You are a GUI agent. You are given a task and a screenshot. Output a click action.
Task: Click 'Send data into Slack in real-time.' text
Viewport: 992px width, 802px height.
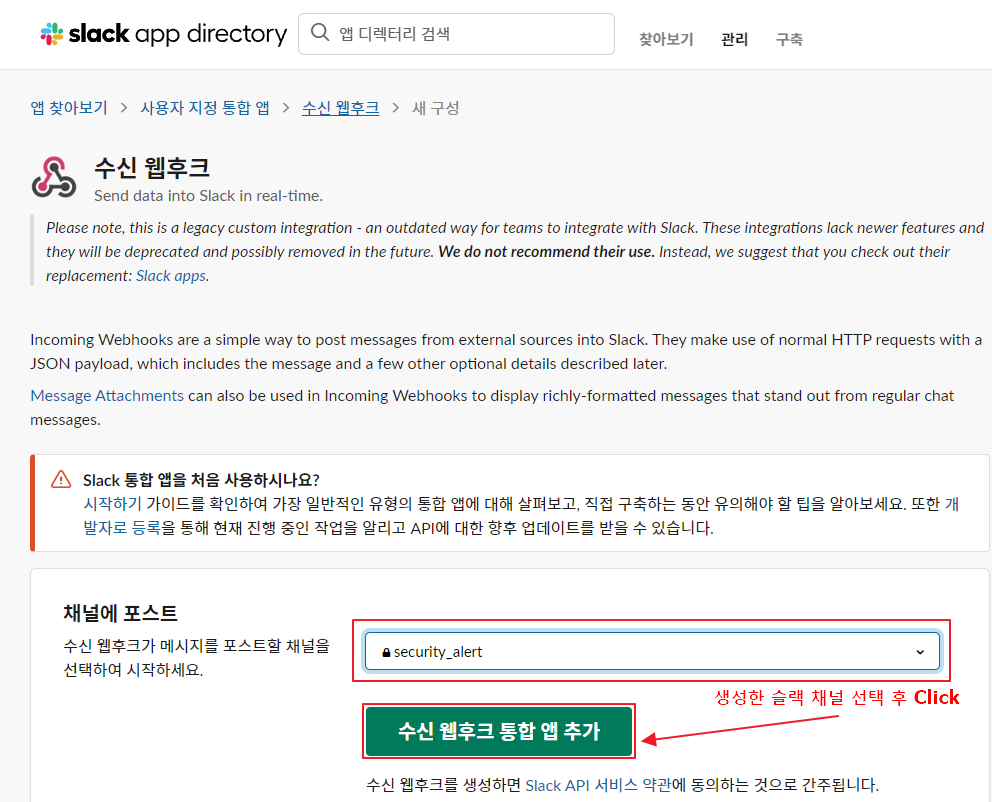(208, 196)
